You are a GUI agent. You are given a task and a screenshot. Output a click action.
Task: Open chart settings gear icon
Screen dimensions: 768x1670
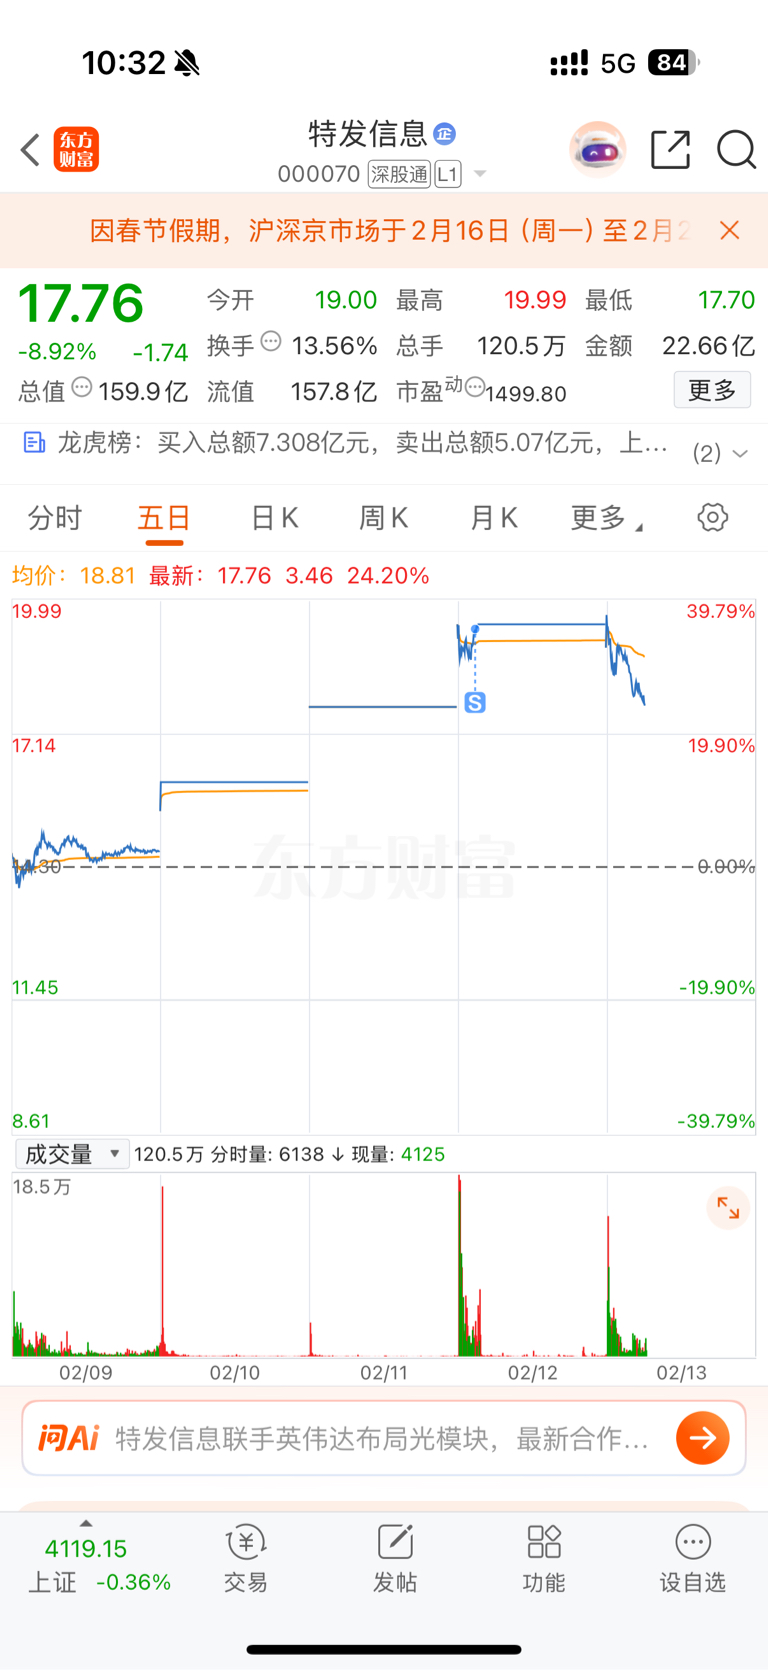[x=712, y=518]
